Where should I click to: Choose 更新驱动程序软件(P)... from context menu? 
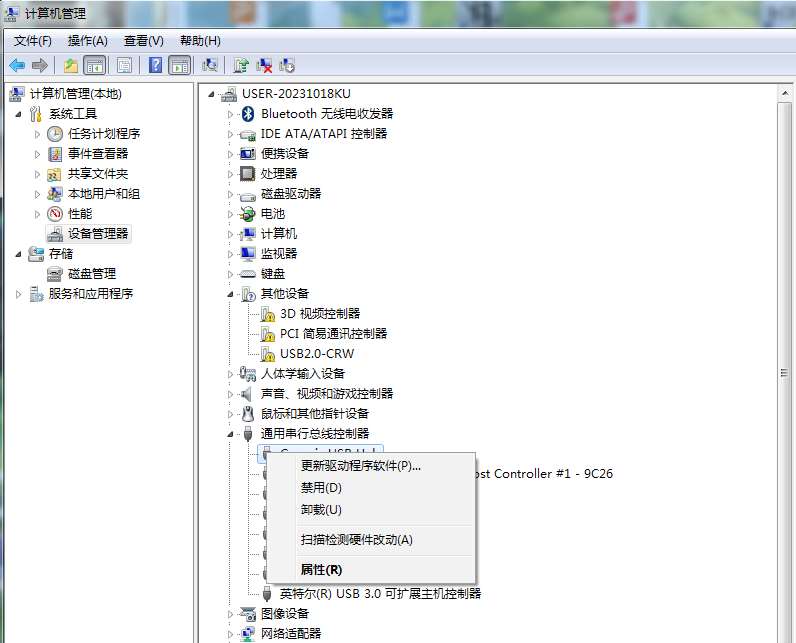point(361,466)
